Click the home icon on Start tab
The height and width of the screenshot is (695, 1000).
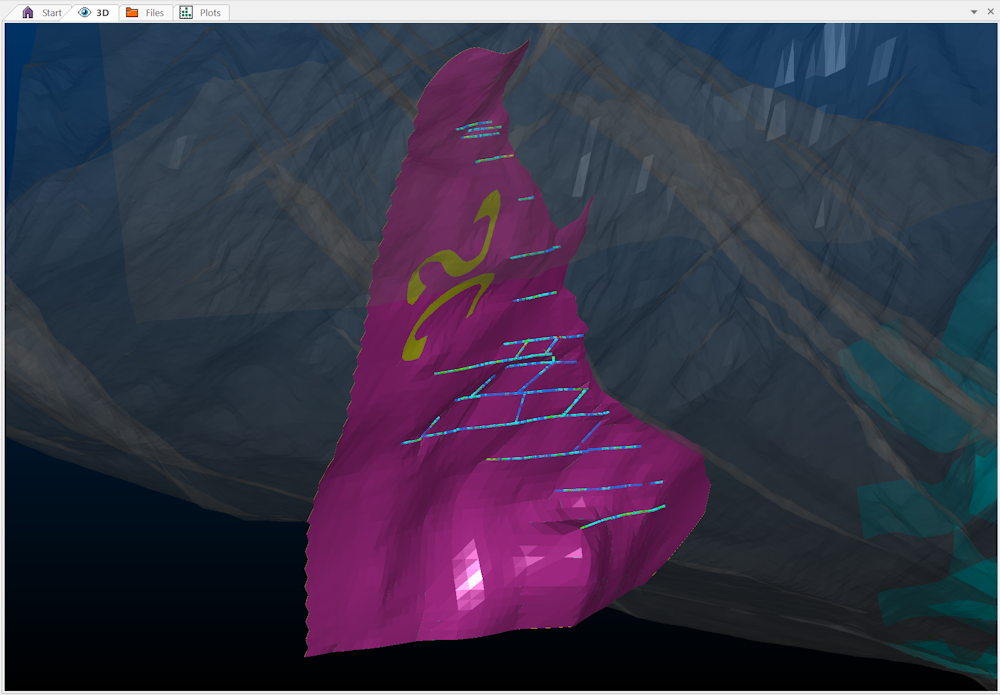(x=27, y=12)
